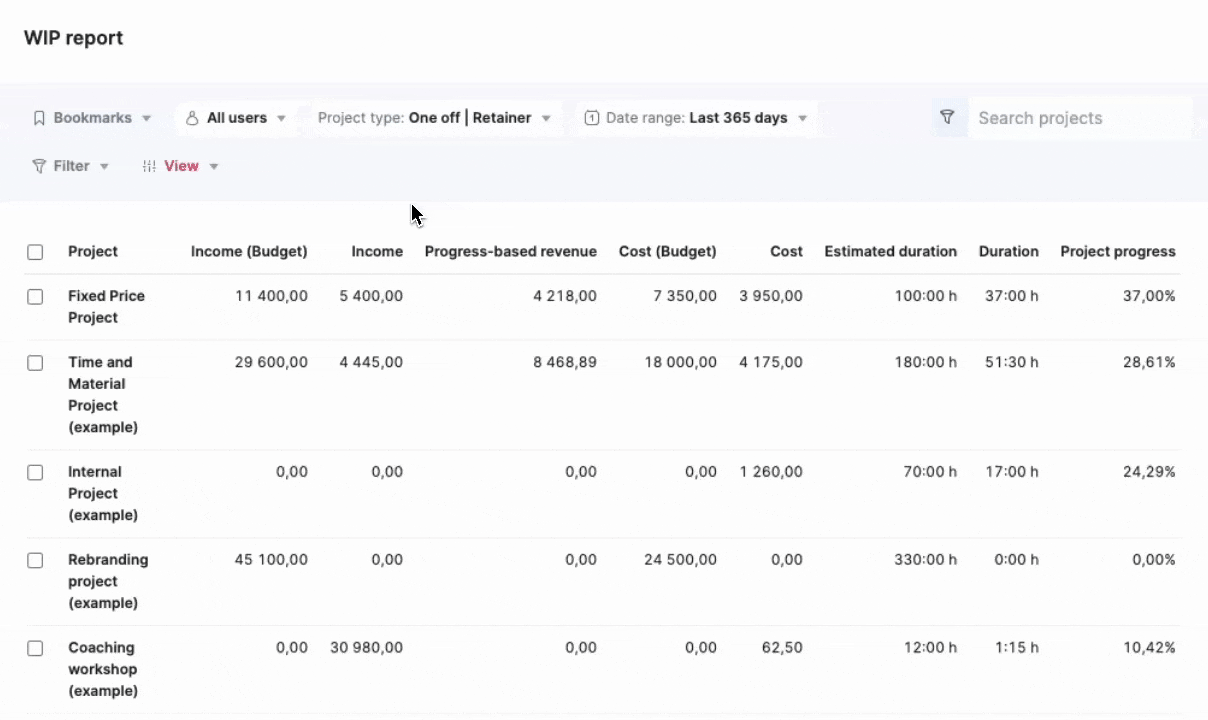Open the Time and Material Project link
Screen dimensions: 1208x720
(x=103, y=395)
